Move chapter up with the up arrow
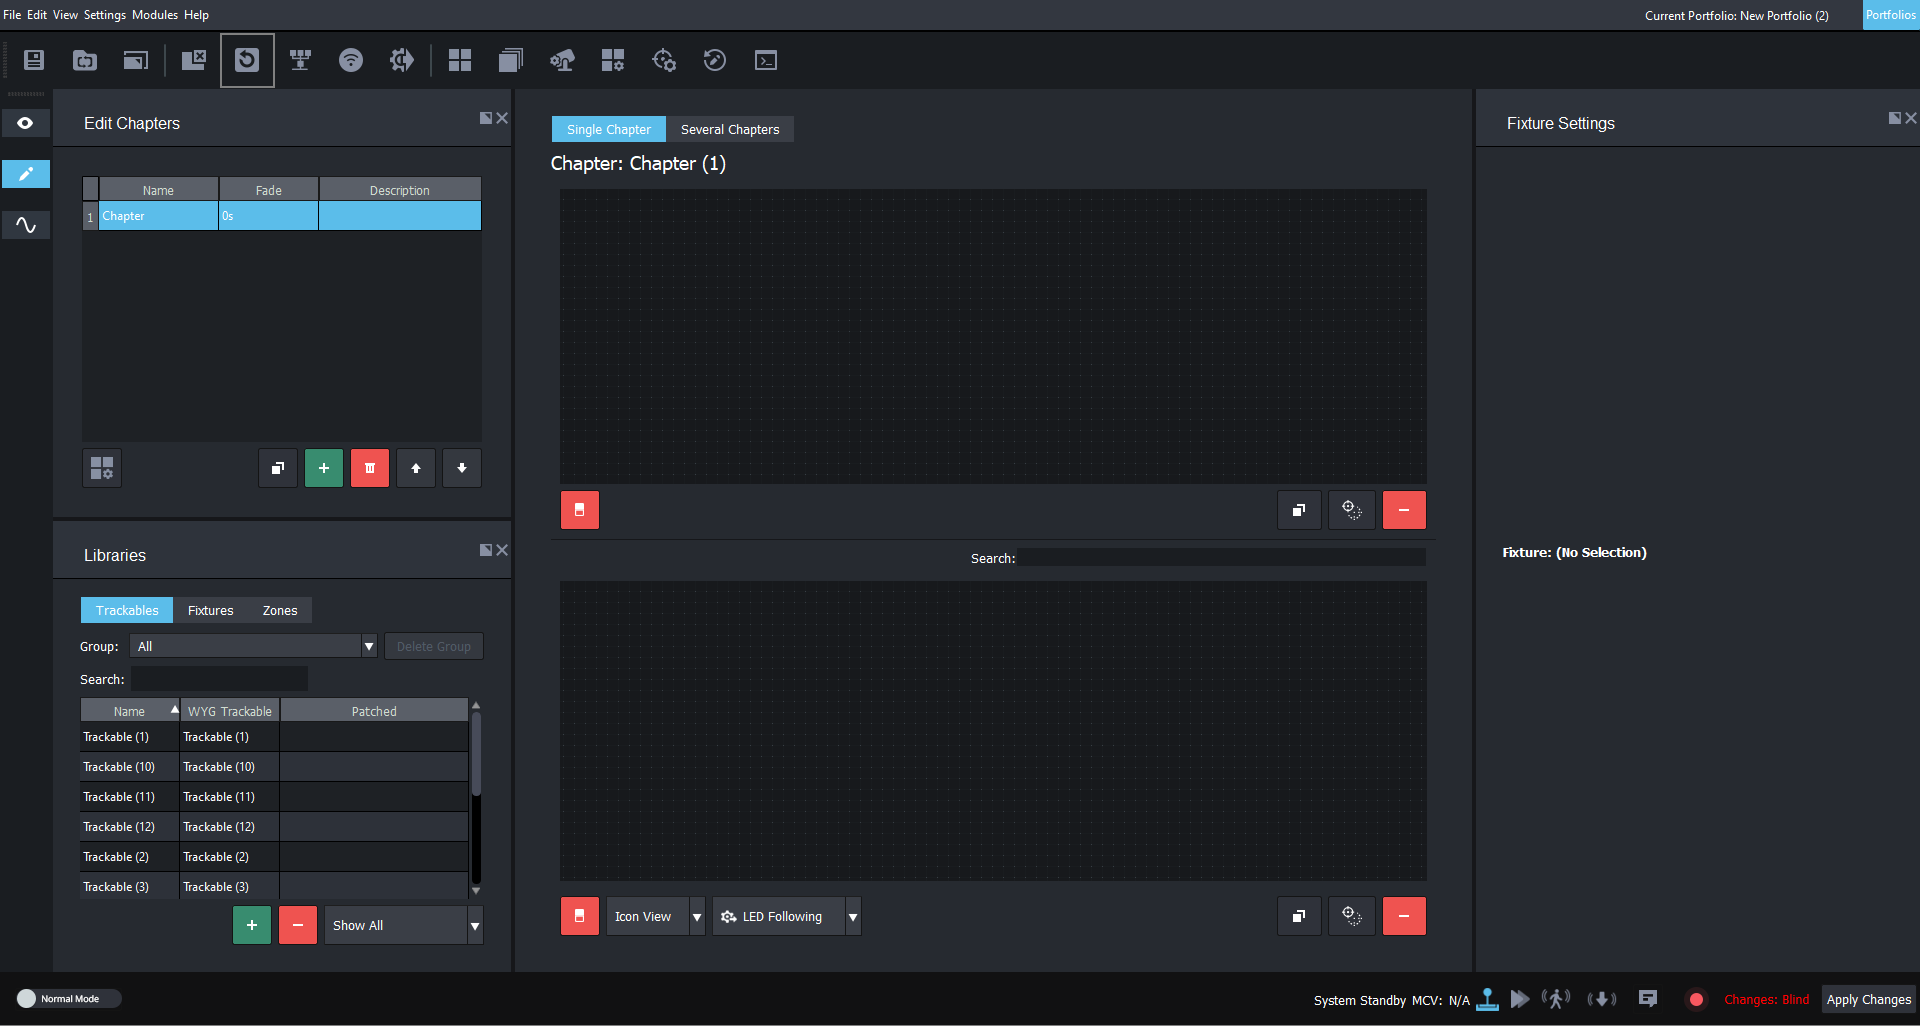 [416, 468]
